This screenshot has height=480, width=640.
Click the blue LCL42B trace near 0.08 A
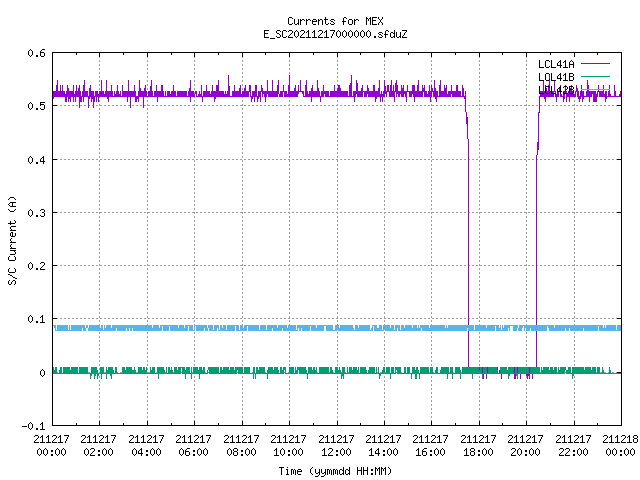pos(337,328)
